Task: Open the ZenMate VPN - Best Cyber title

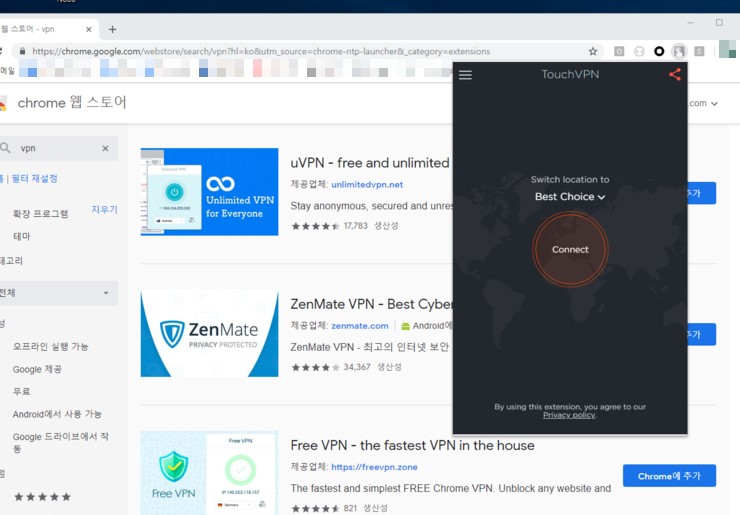Action: coord(371,304)
